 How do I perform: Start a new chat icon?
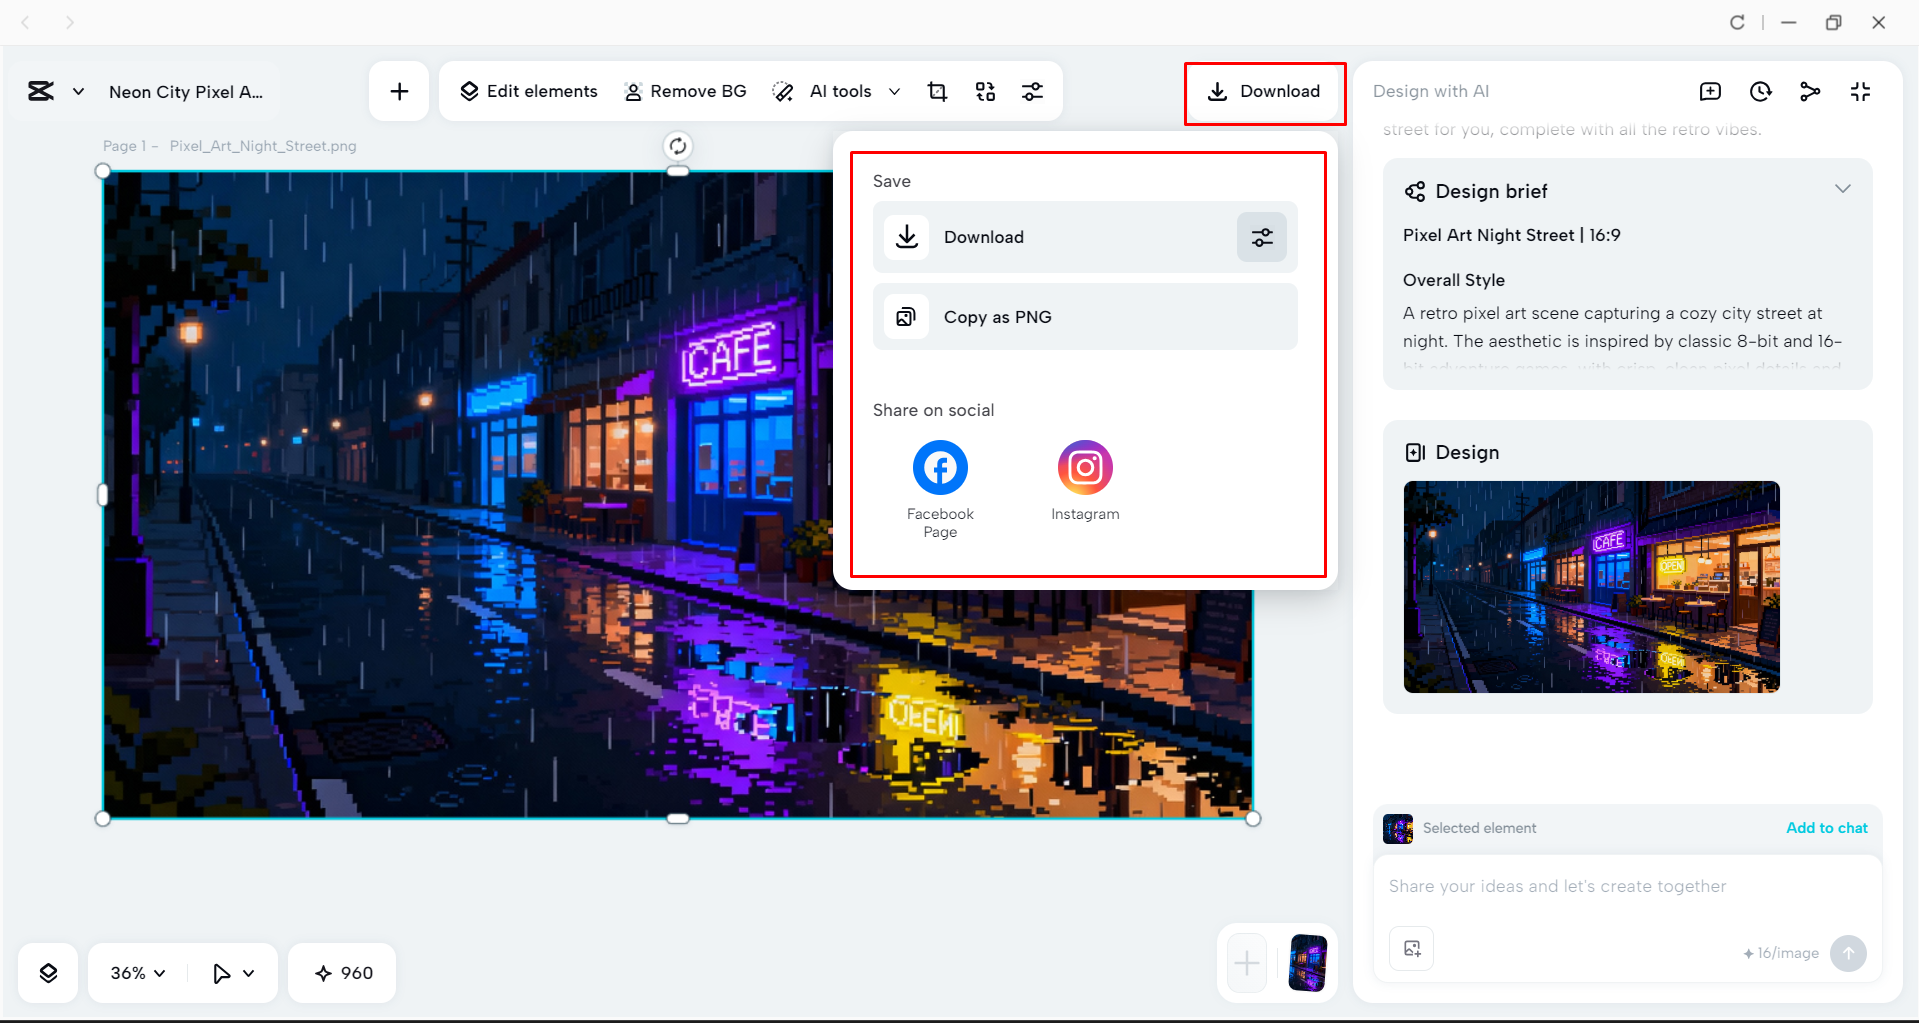[1710, 91]
